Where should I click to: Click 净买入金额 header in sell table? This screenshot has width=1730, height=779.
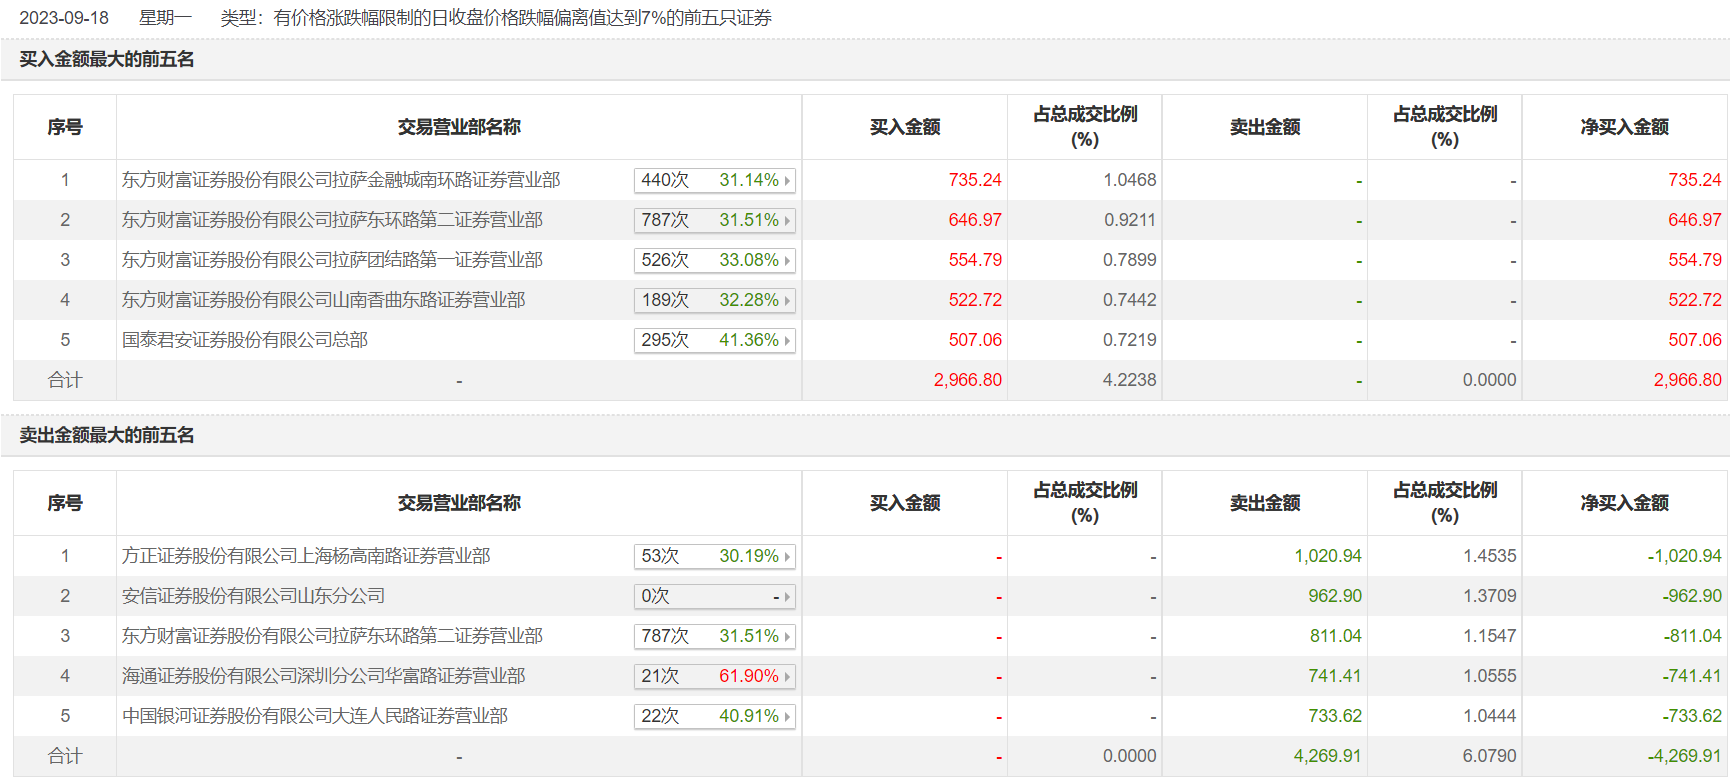[x=1624, y=503]
